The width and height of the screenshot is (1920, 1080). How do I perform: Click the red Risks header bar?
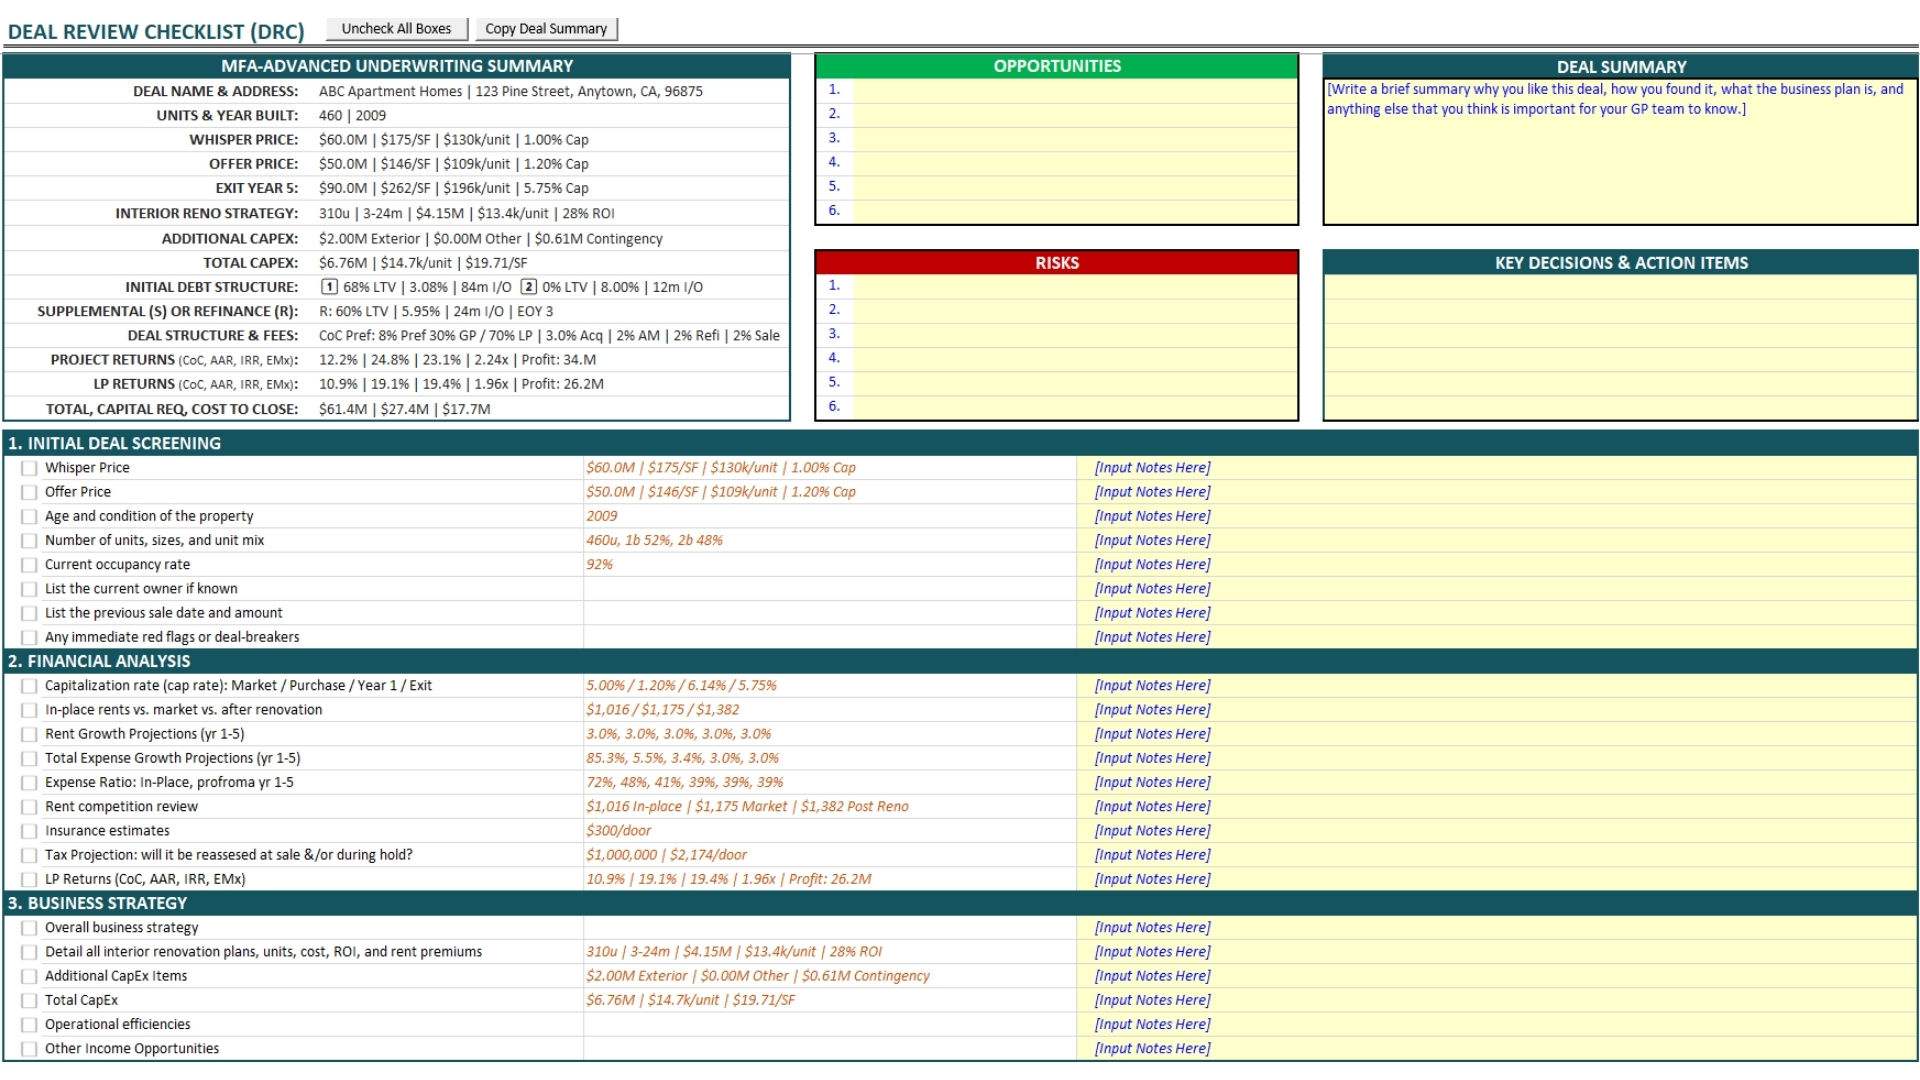(x=1056, y=263)
